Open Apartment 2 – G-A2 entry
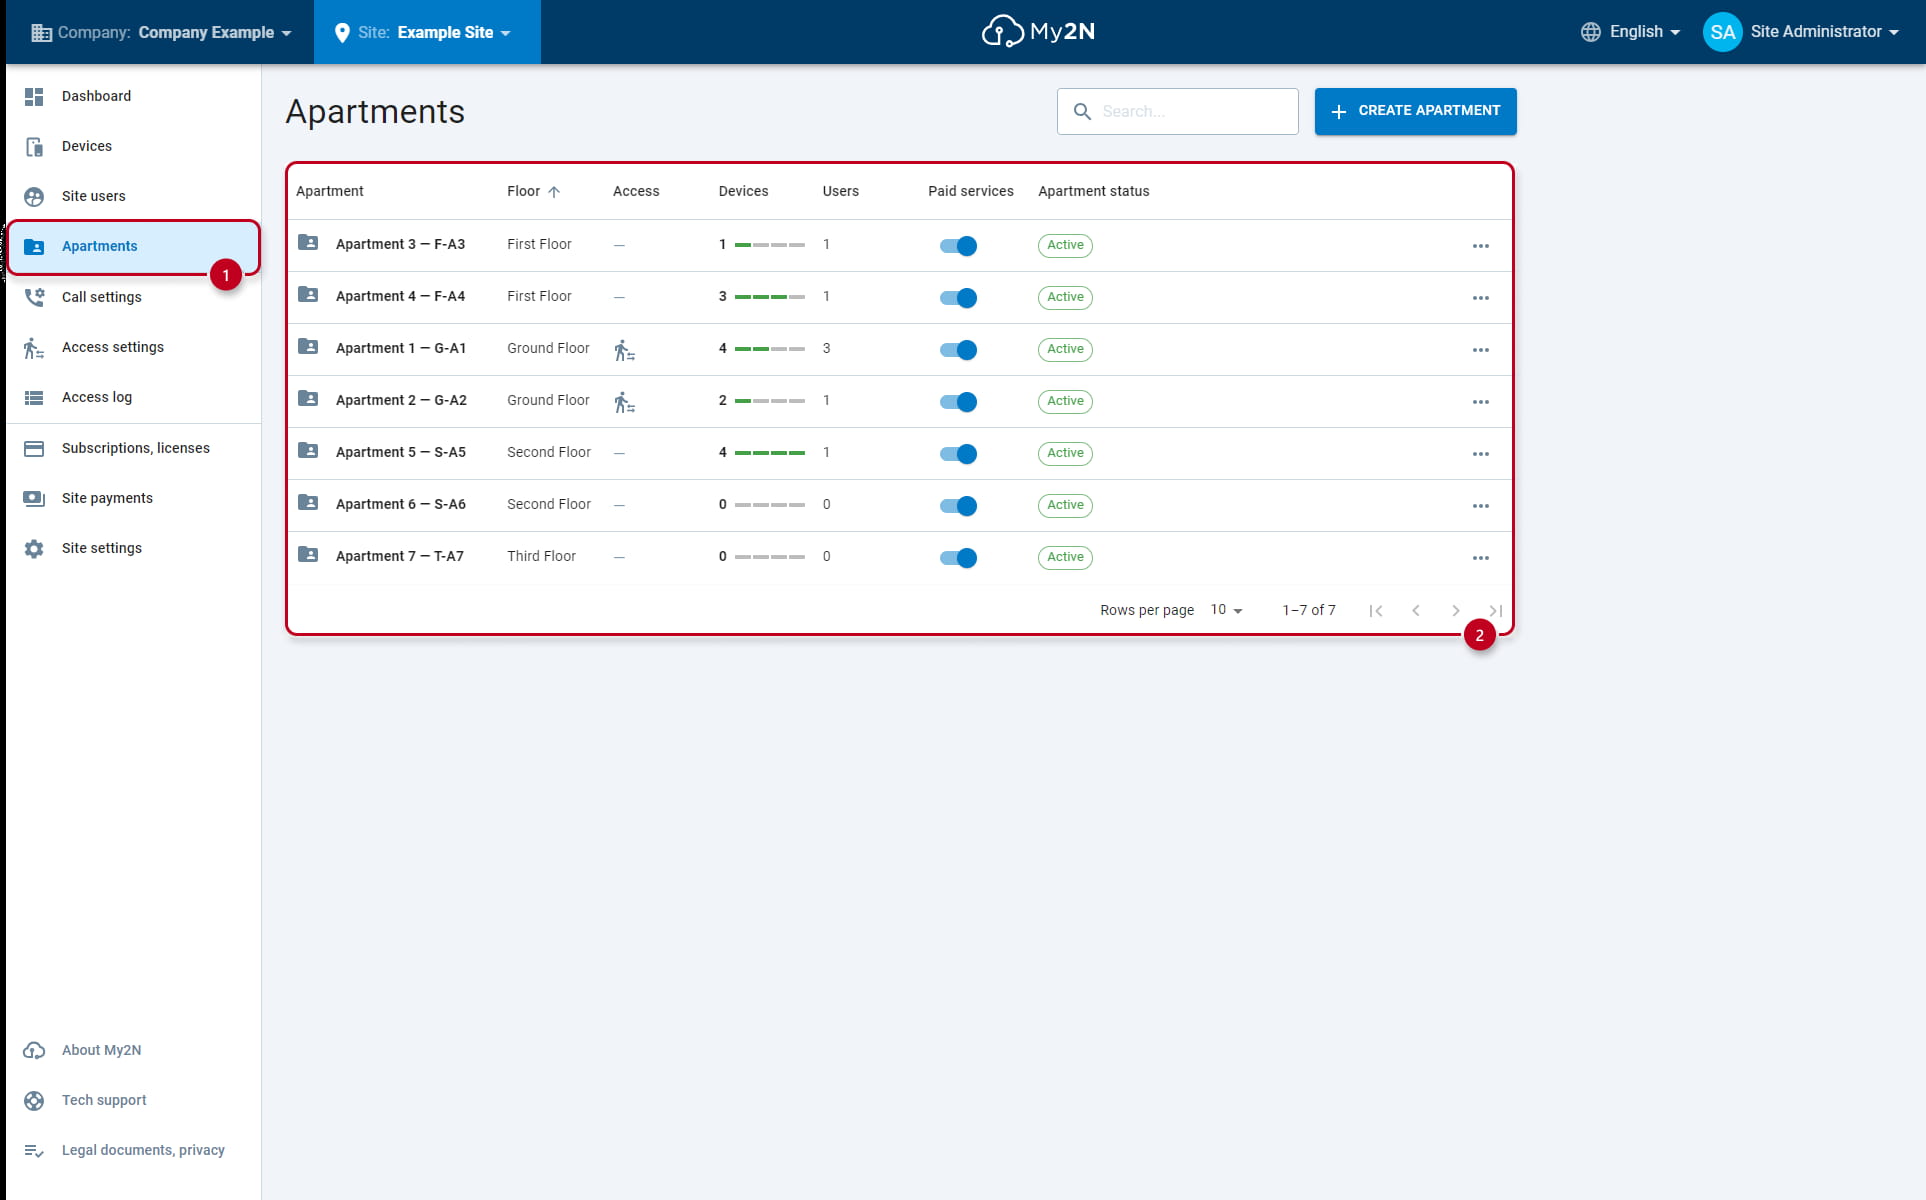Image resolution: width=1926 pixels, height=1200 pixels. click(401, 400)
